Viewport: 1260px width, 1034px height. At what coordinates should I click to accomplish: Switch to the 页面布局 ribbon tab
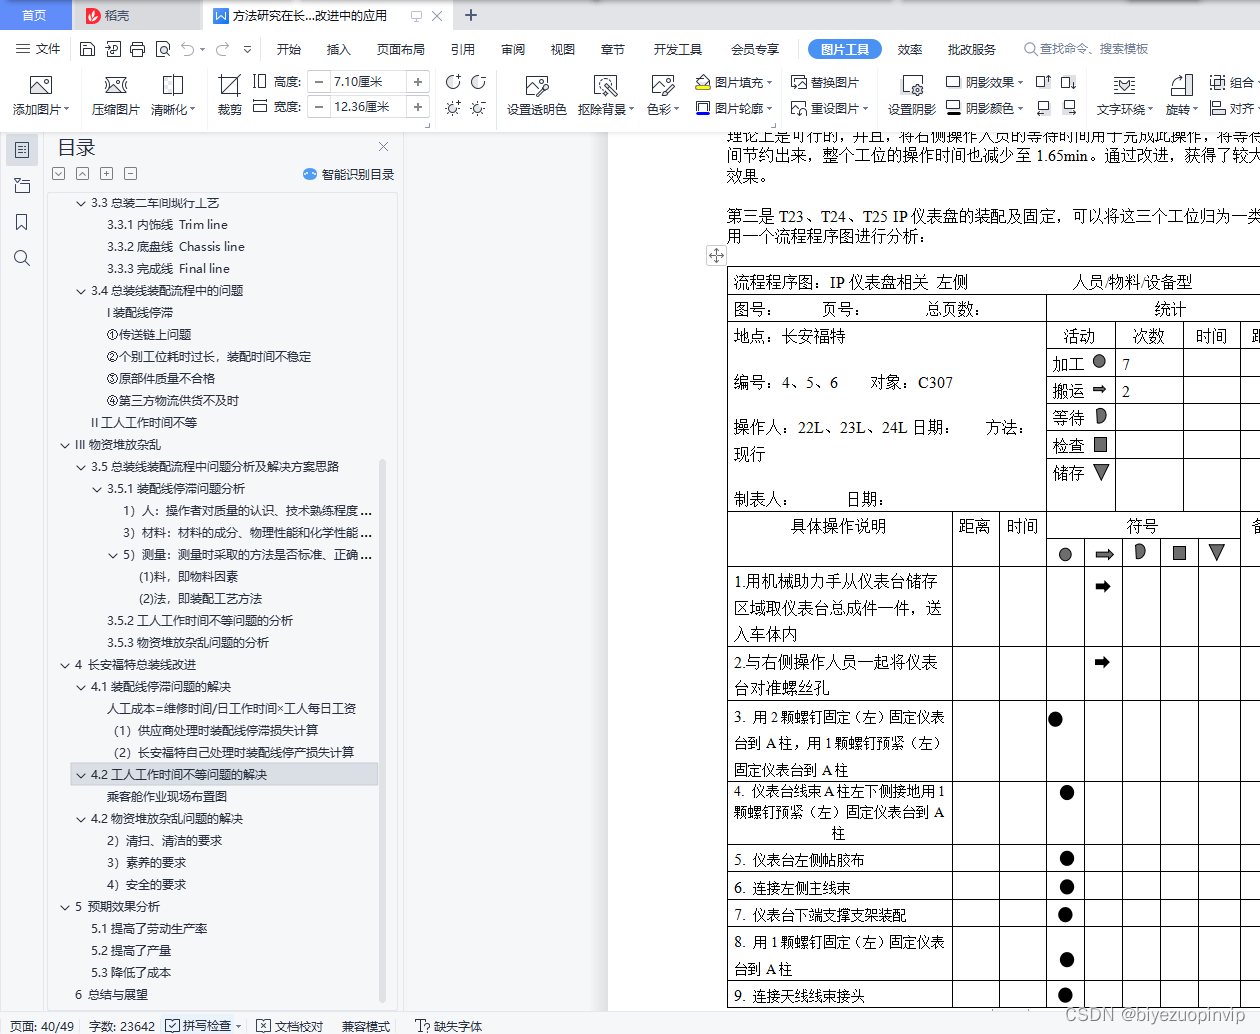coord(401,49)
